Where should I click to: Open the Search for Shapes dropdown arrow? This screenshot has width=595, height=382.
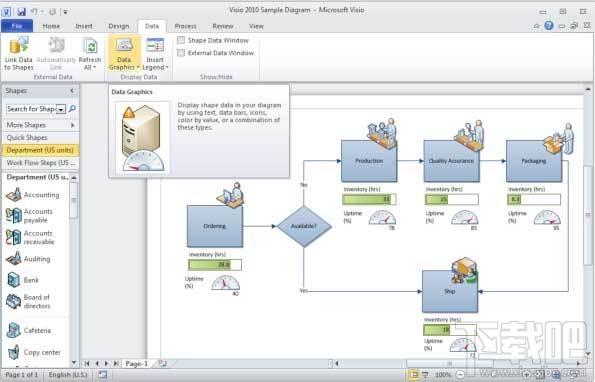coord(61,109)
